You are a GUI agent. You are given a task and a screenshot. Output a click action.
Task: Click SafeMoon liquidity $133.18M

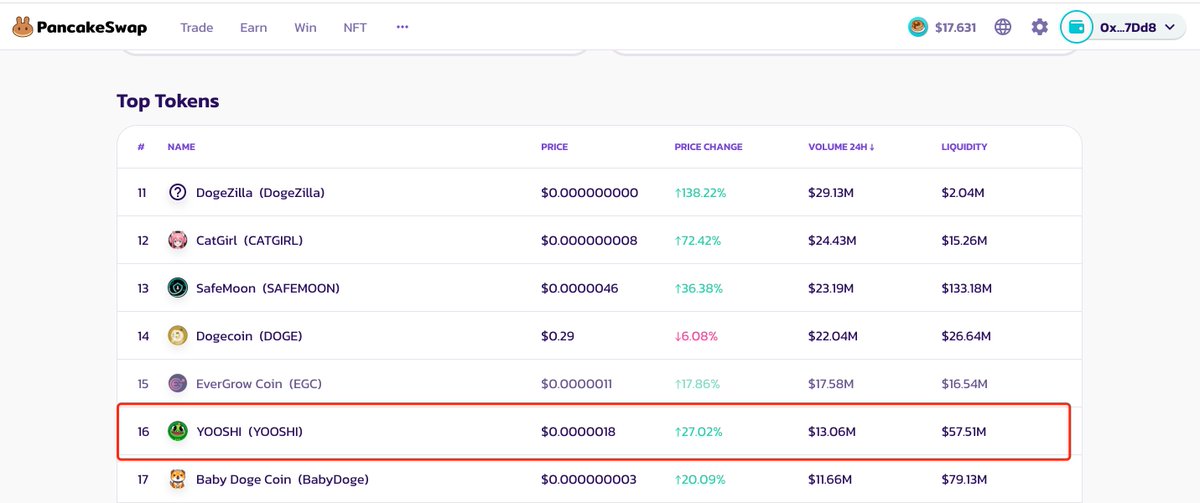click(x=966, y=288)
